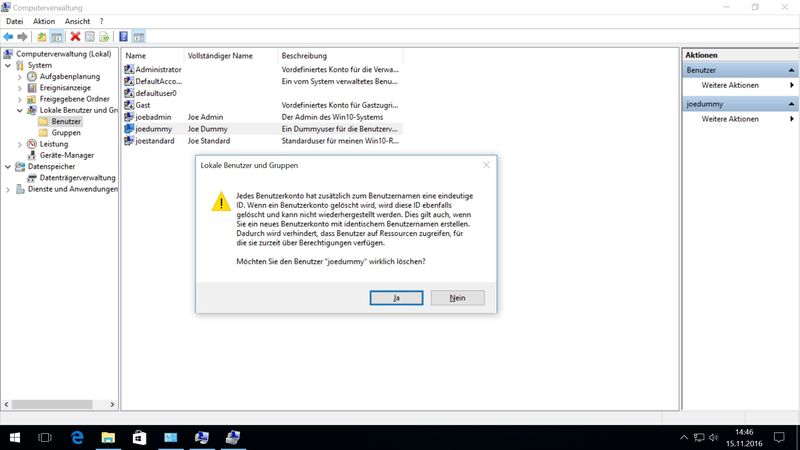Select the Gruppen folder in the tree
The image size is (800, 450).
coord(66,133)
